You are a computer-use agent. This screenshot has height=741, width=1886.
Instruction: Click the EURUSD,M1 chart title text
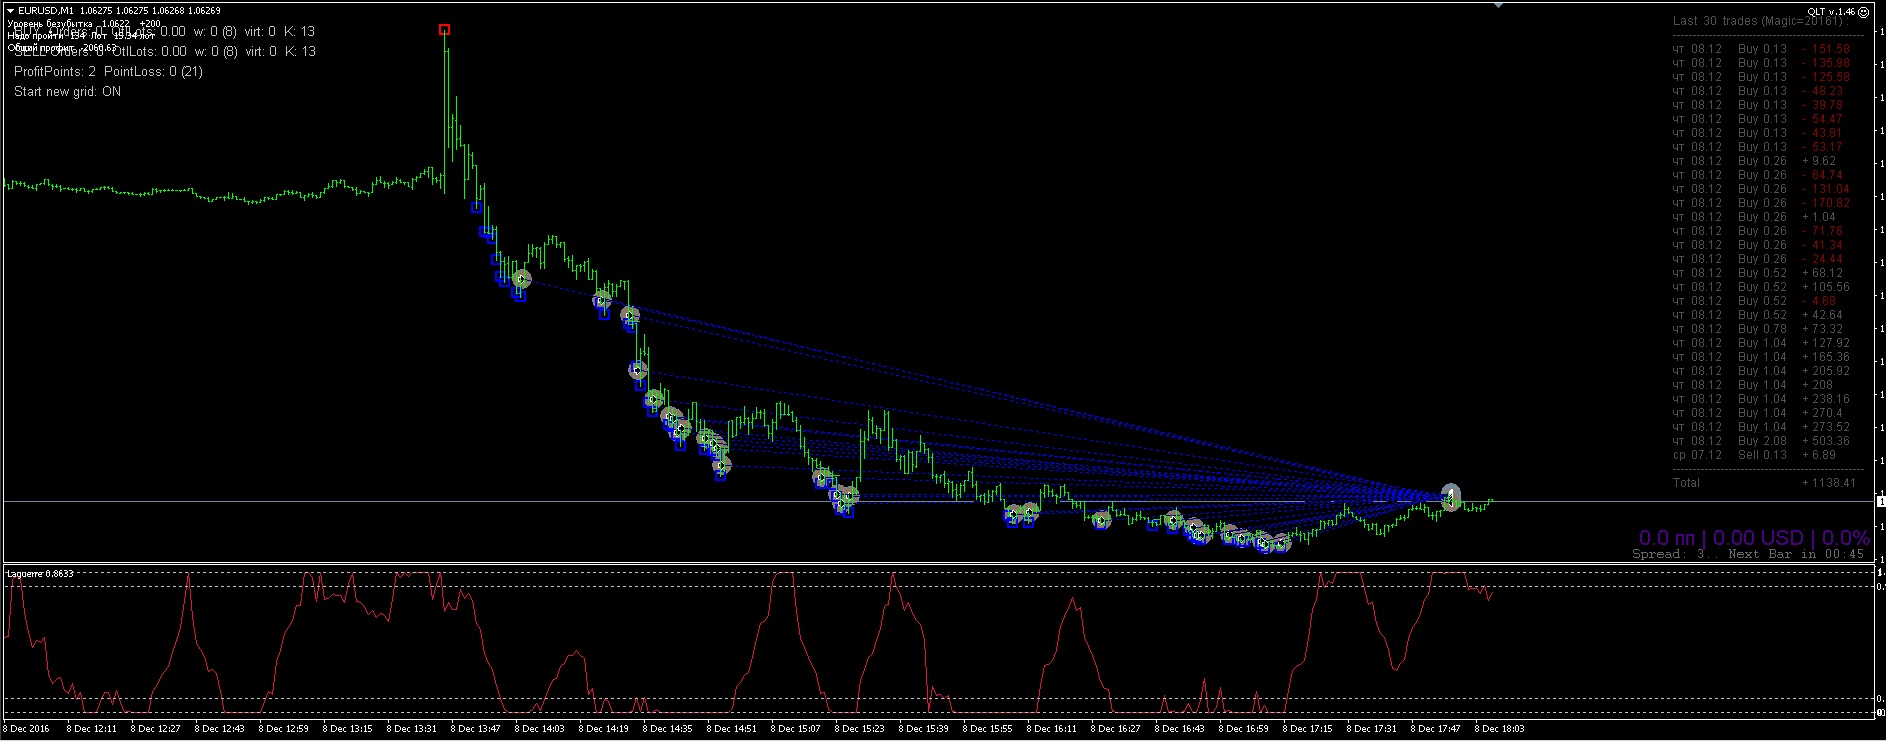click(46, 11)
